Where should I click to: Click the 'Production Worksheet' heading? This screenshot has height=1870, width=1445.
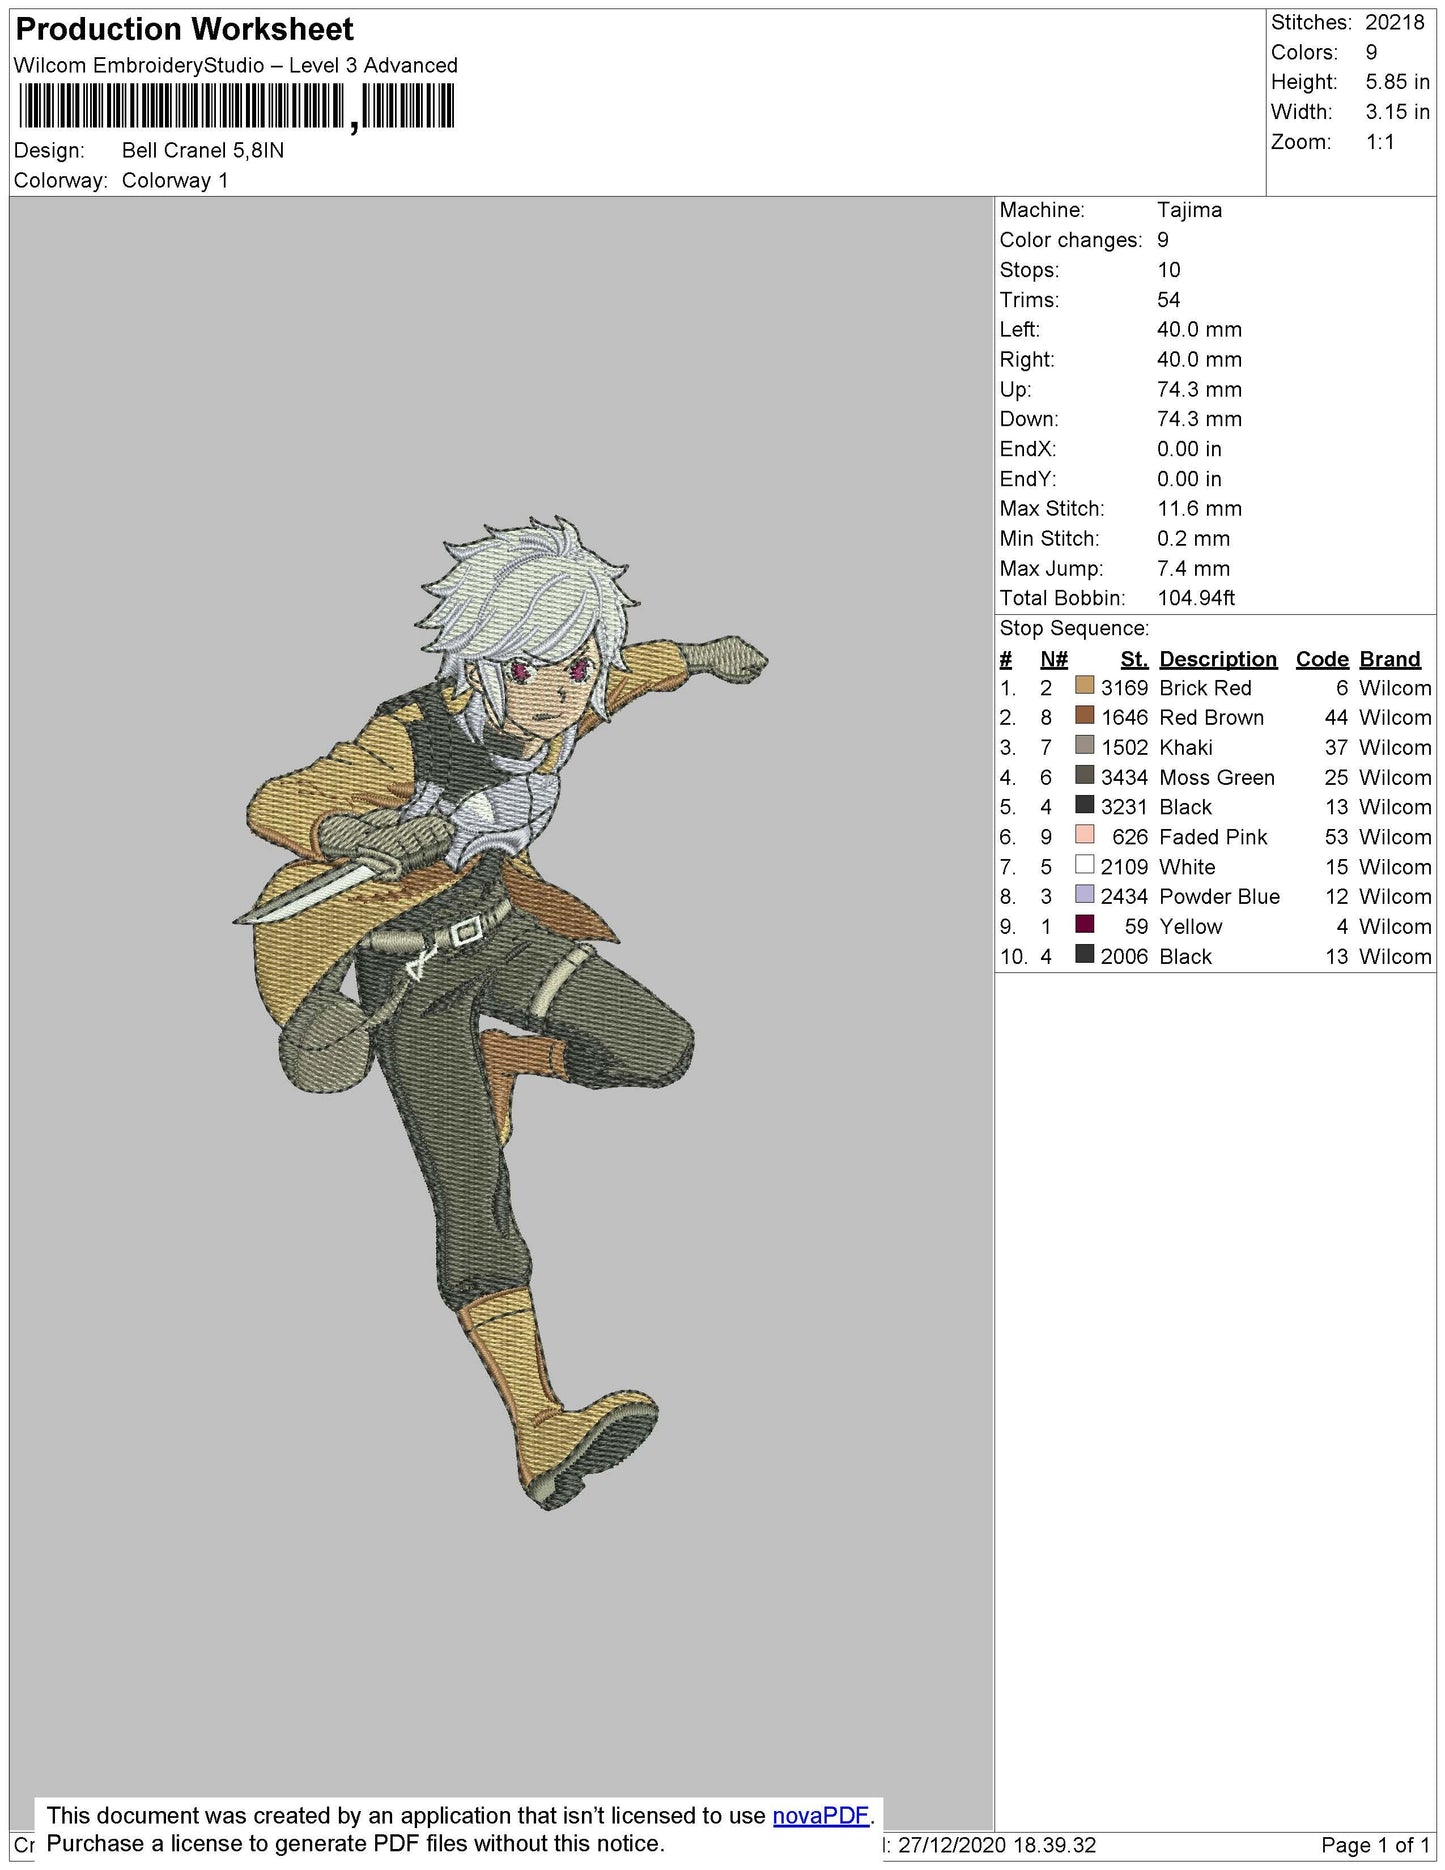click(x=185, y=29)
